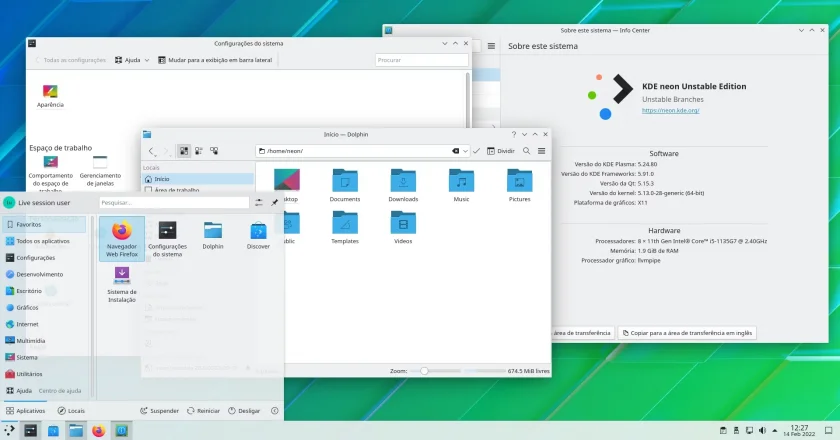The width and height of the screenshot is (840, 440).
Task: Click Copiar para a área de transferência em inglês
Action: coord(687,333)
